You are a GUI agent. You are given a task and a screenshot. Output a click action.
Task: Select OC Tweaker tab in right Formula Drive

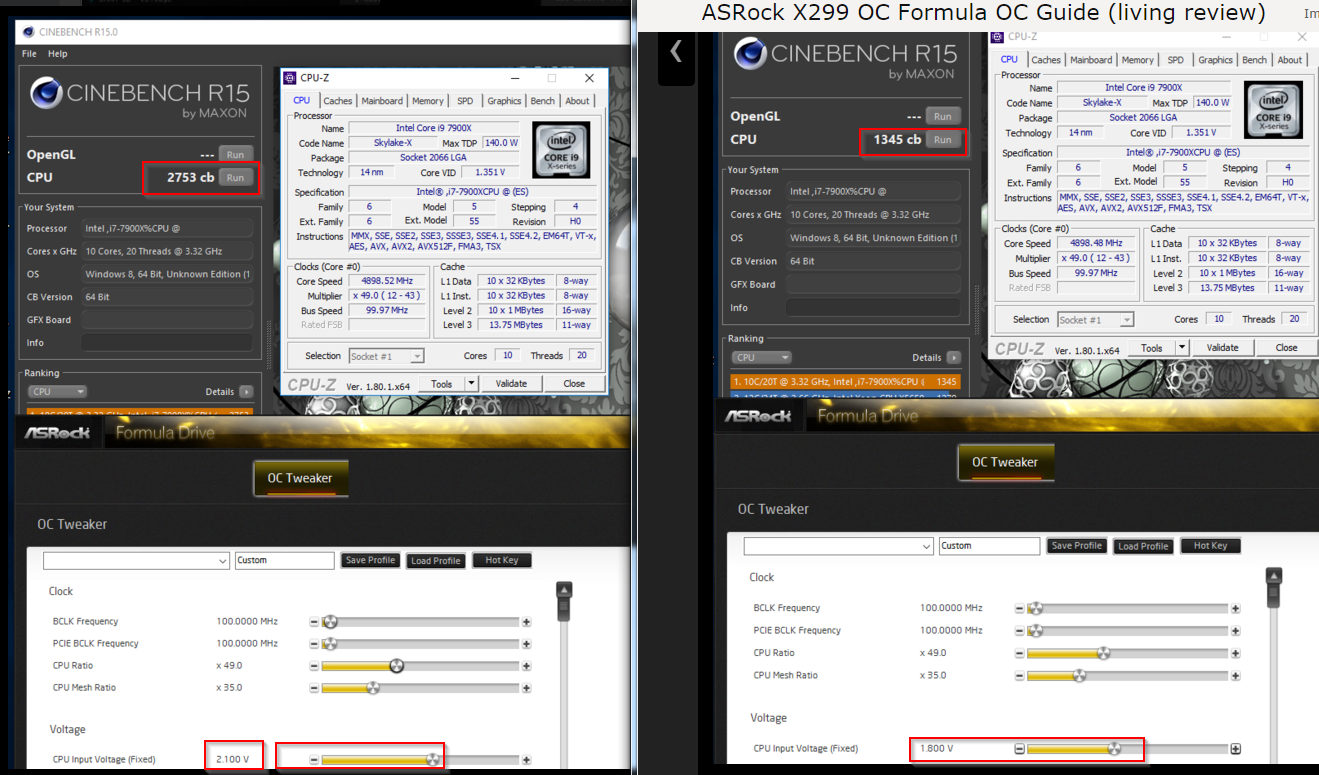click(x=1005, y=462)
